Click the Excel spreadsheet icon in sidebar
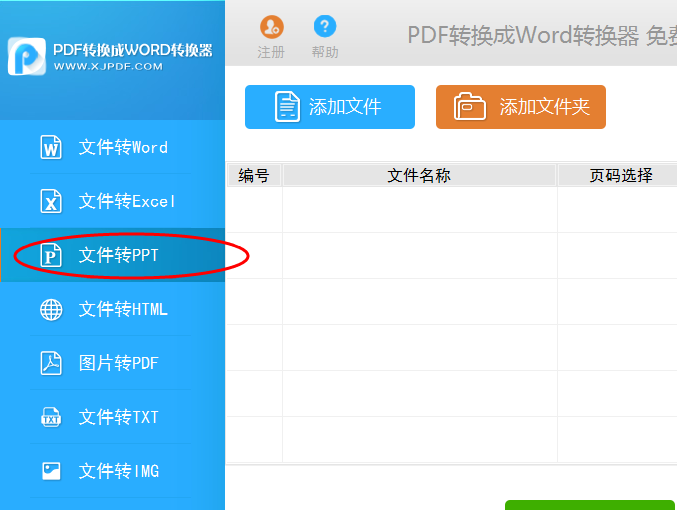This screenshot has width=677, height=510. (x=51, y=202)
